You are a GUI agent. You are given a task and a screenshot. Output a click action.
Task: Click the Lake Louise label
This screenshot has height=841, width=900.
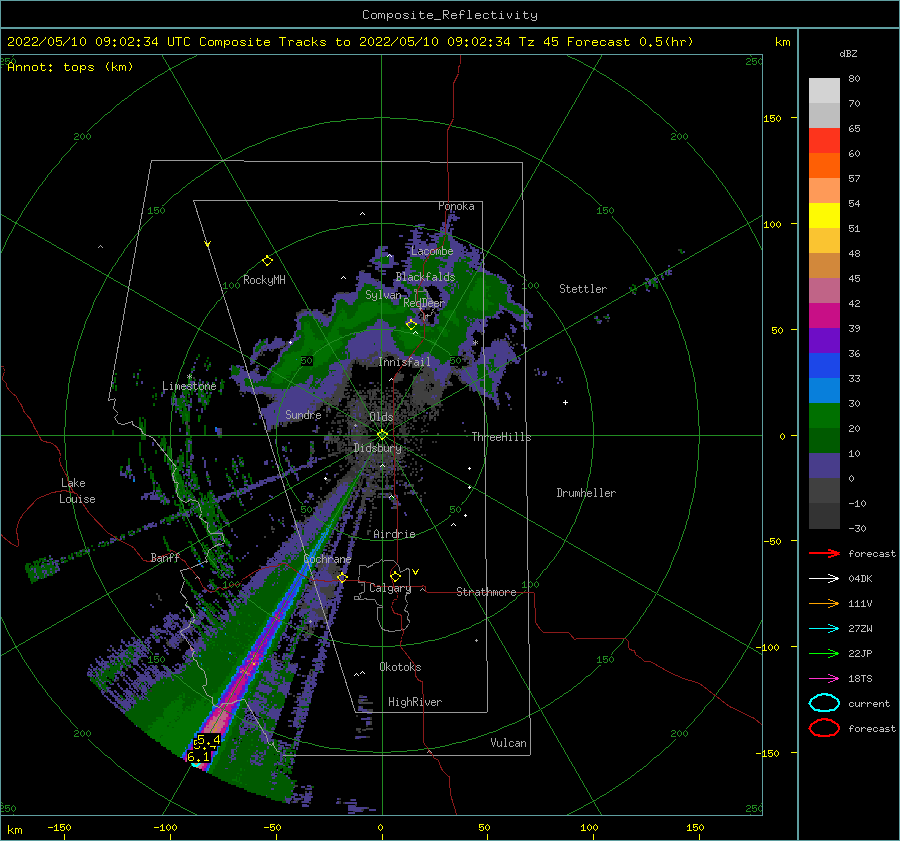(x=77, y=491)
